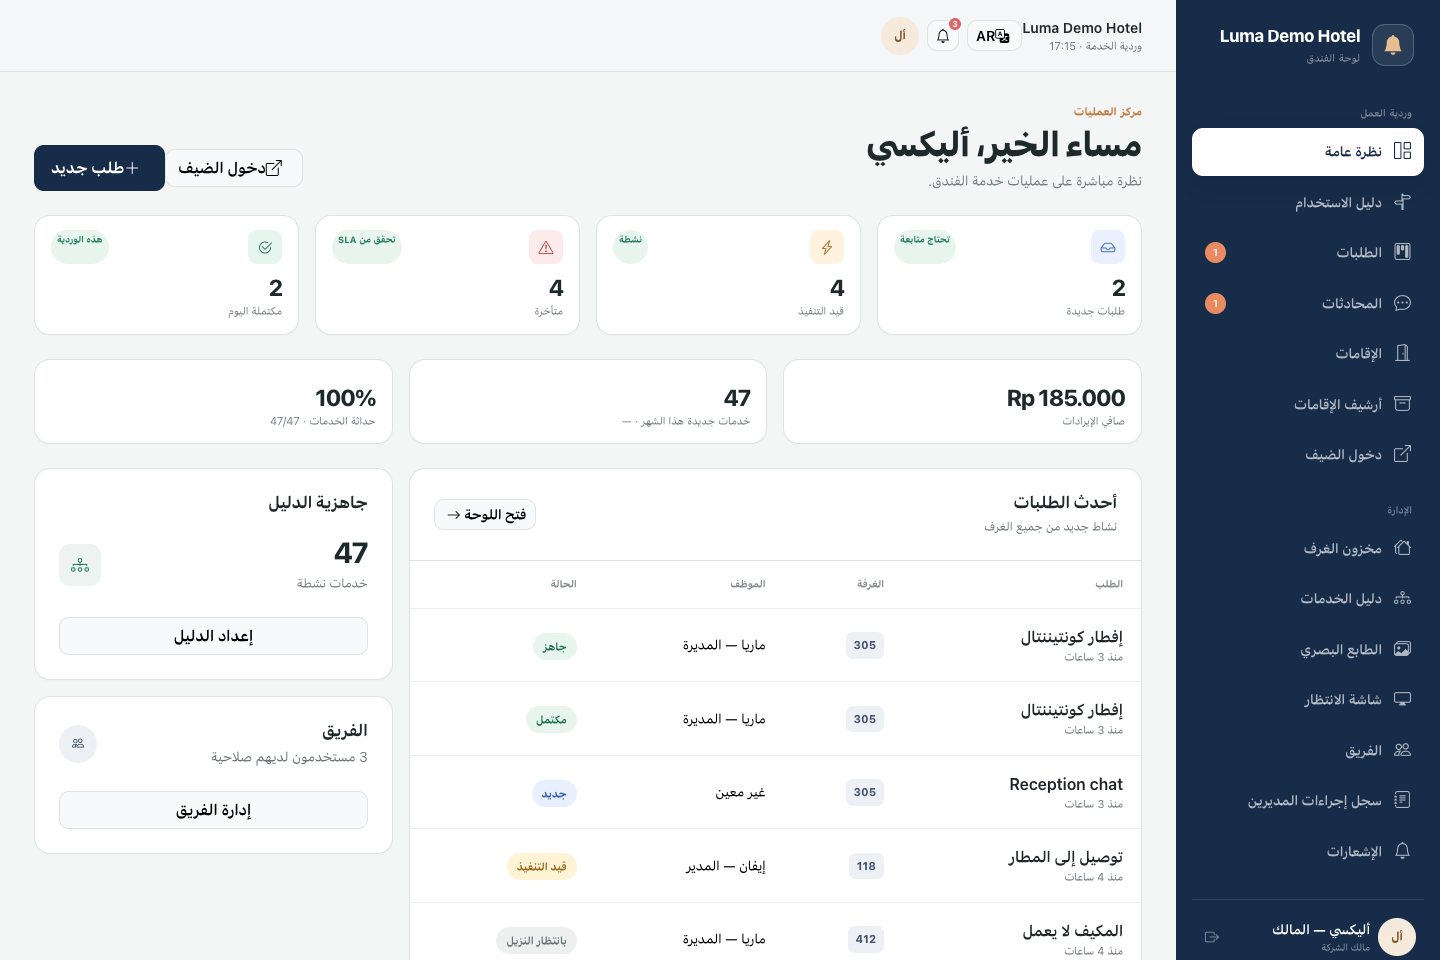Open سجل إجراءات المديرين in the sidebar

[x=1308, y=800]
